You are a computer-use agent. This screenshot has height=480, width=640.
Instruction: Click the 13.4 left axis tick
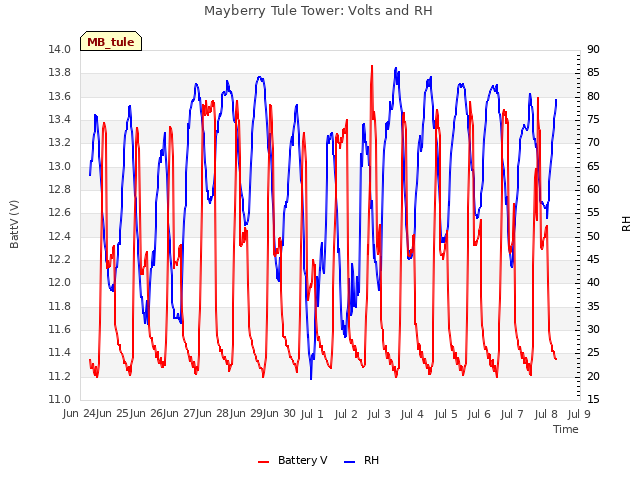(60, 120)
